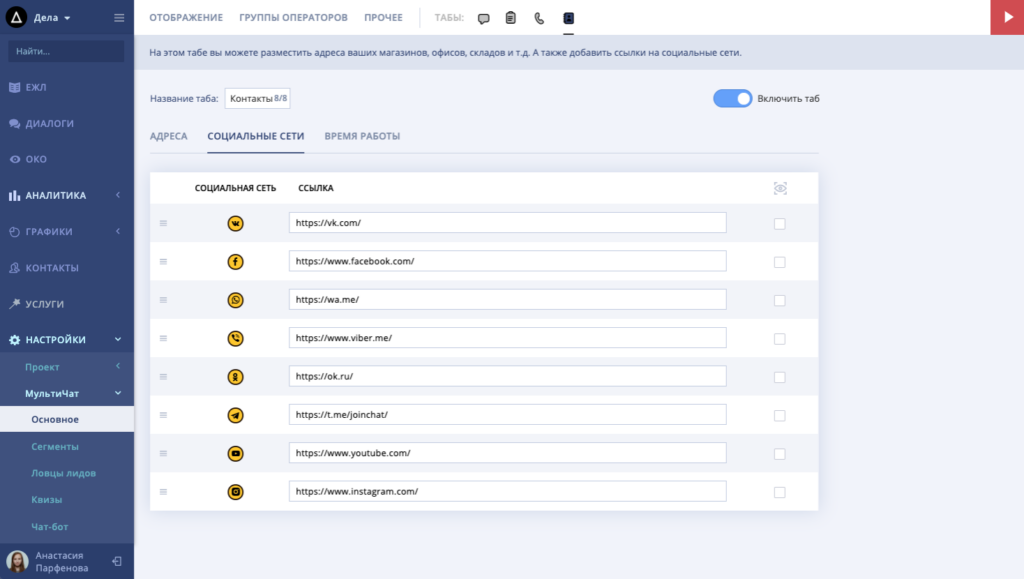
Task: Click the wa.me link input field
Action: (507, 300)
